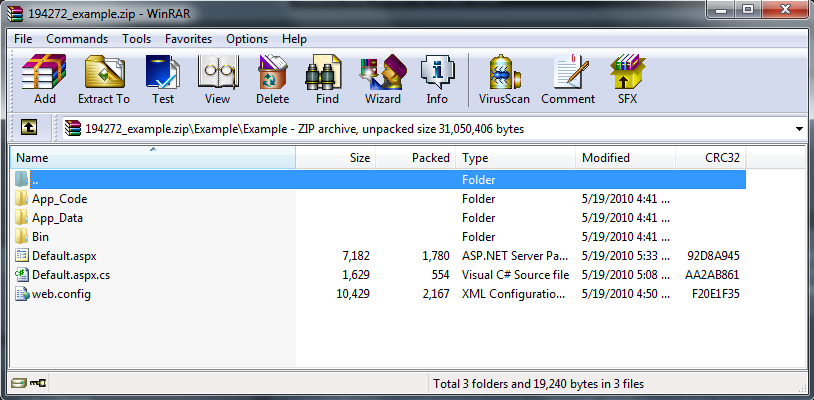Click size value 10,429
Image resolution: width=814 pixels, height=400 pixels.
(x=353, y=294)
